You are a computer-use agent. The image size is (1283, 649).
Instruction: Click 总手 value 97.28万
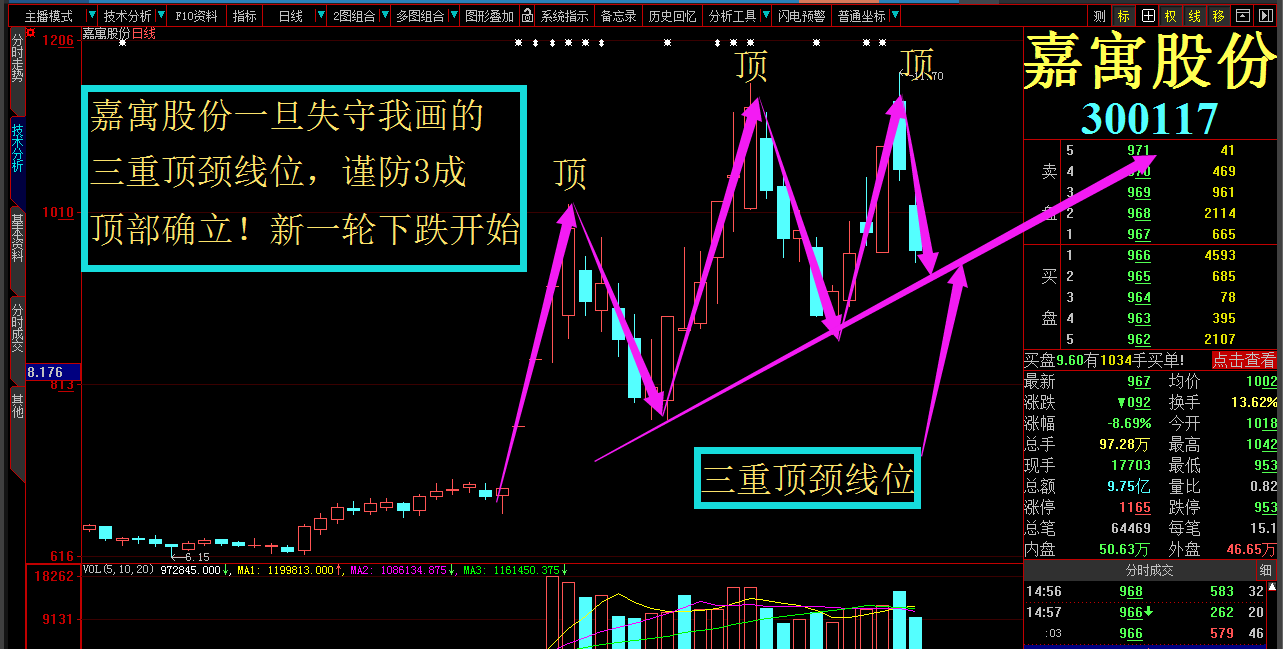1126,444
